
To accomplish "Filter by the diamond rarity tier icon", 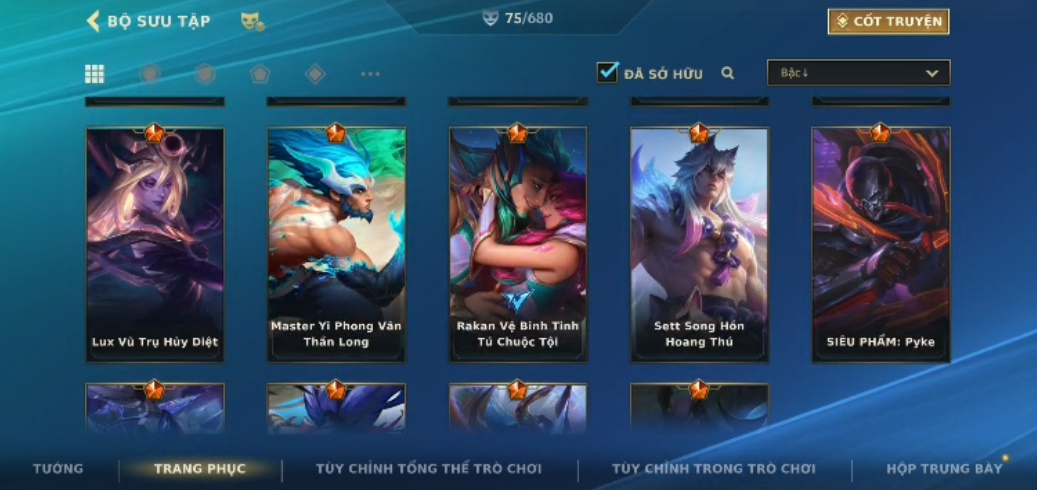I will 315,73.
